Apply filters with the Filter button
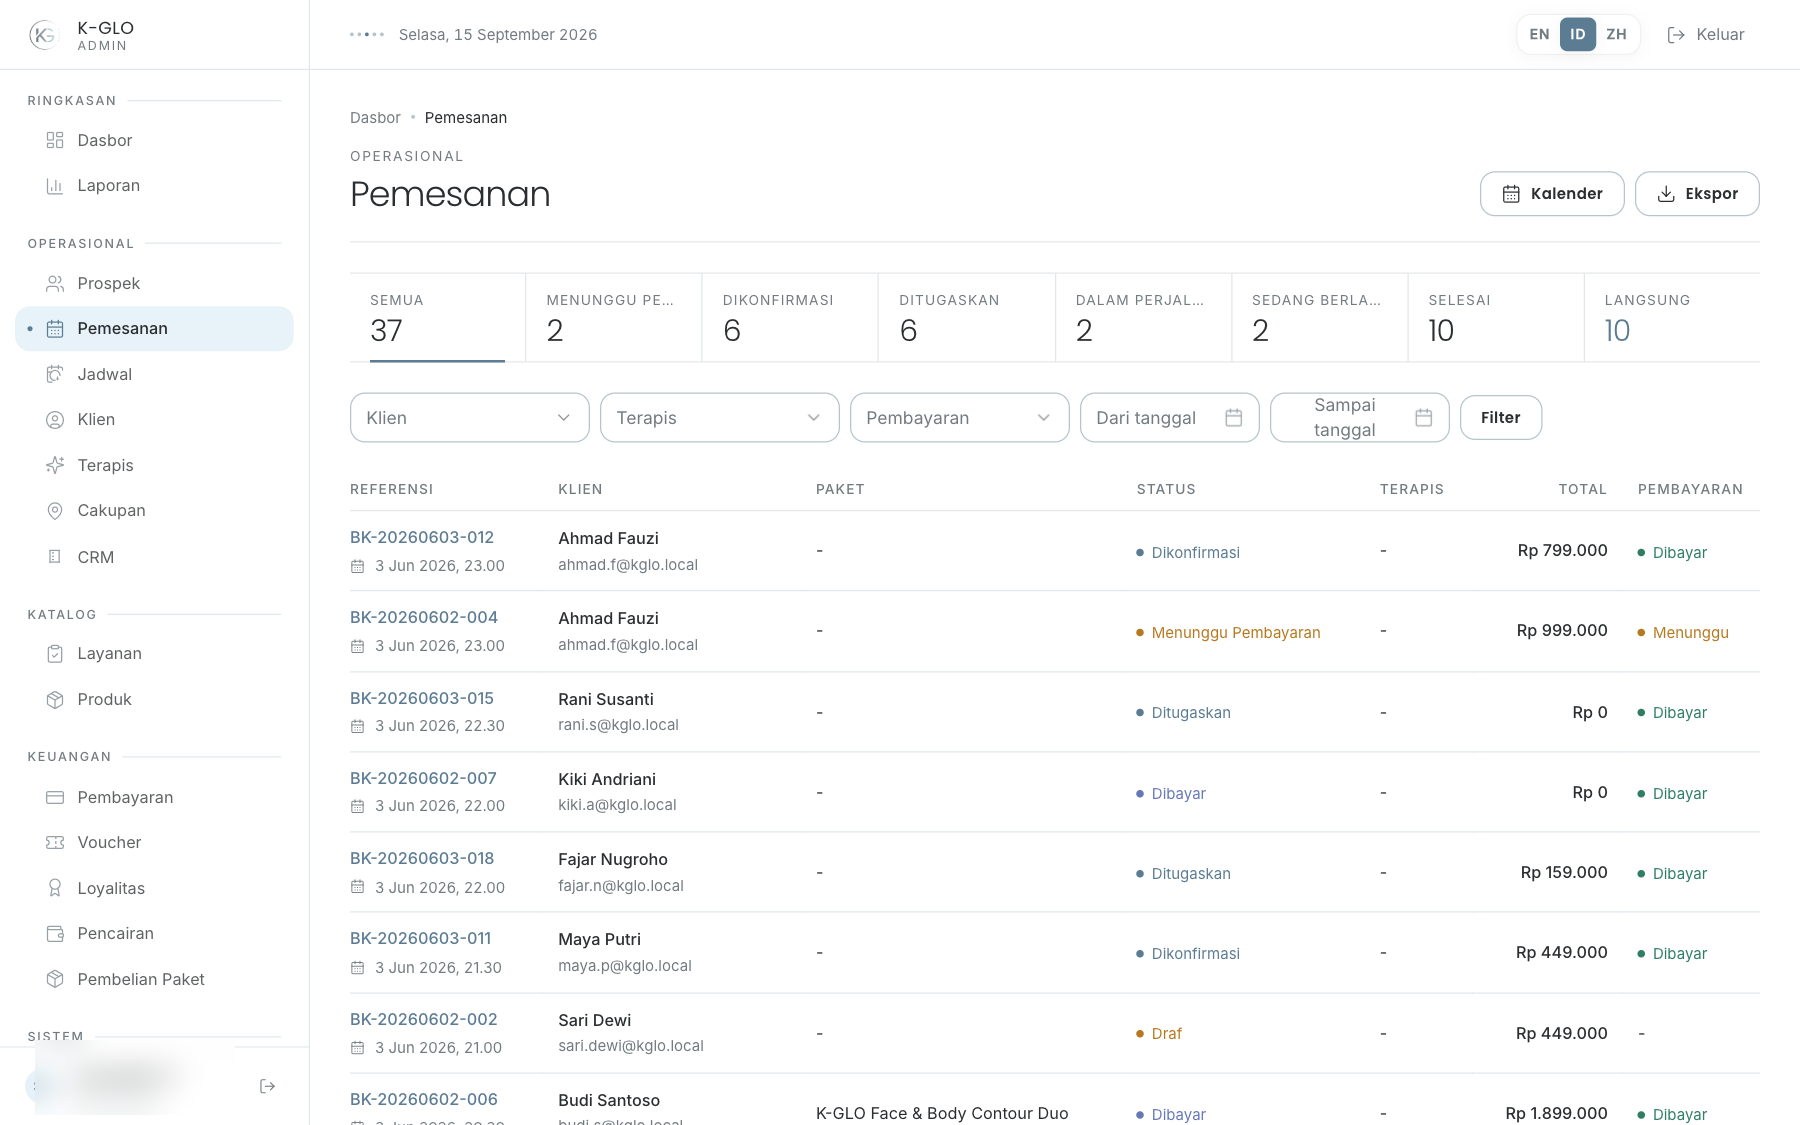 tap(1500, 417)
